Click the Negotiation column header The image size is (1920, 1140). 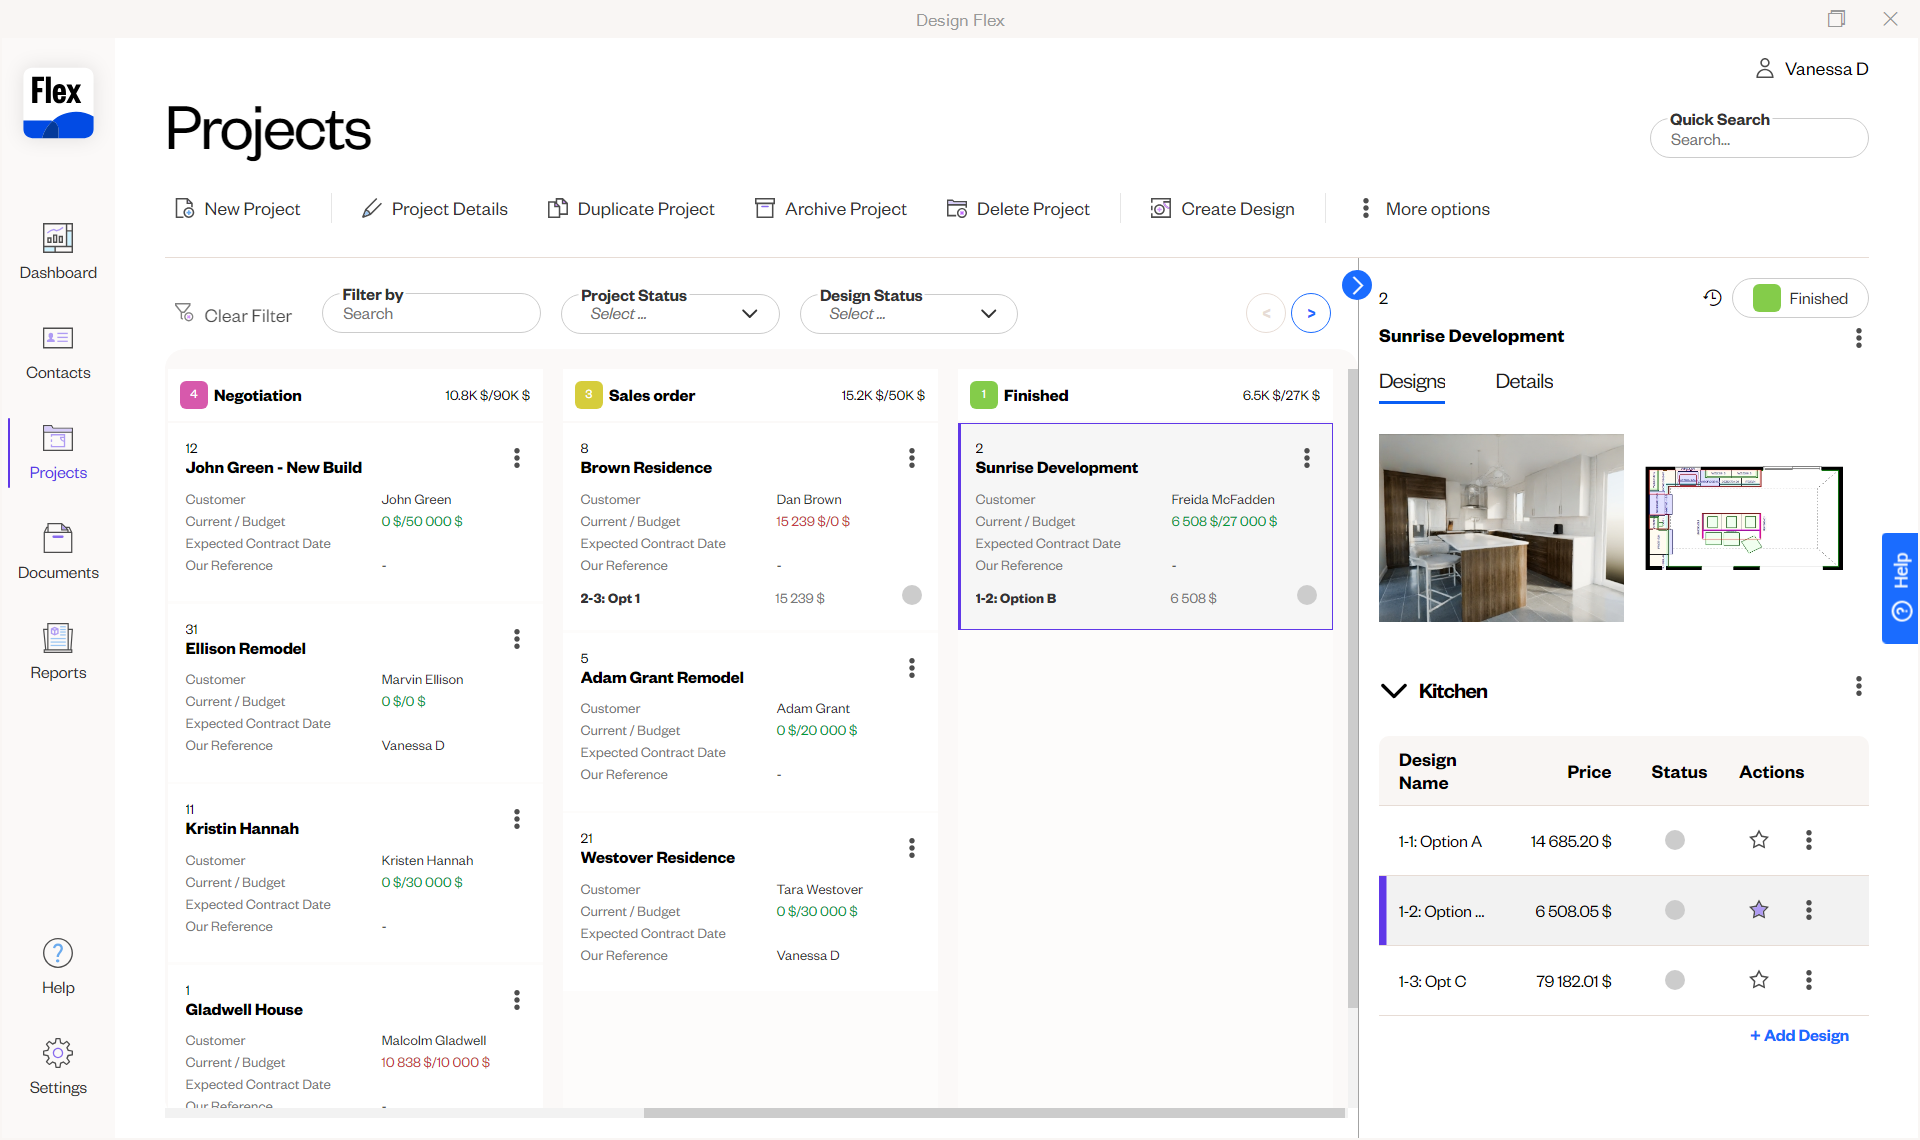(x=355, y=395)
